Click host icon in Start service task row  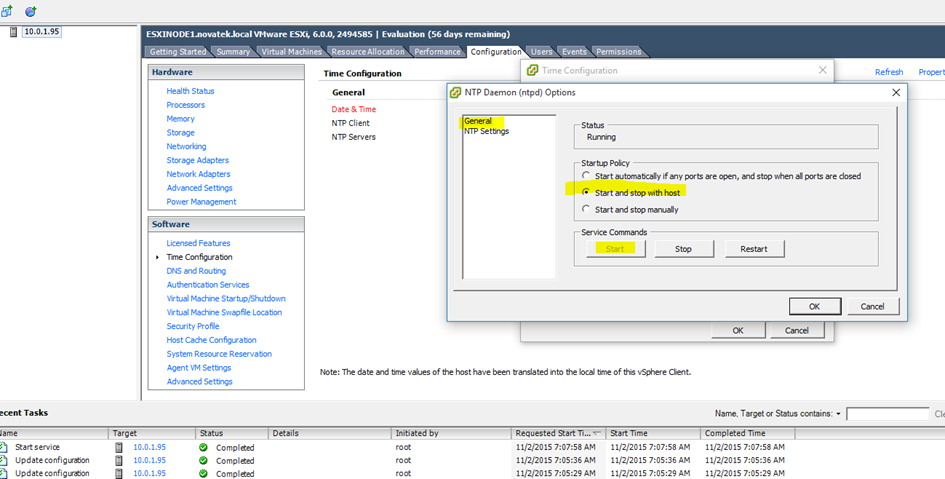point(119,447)
